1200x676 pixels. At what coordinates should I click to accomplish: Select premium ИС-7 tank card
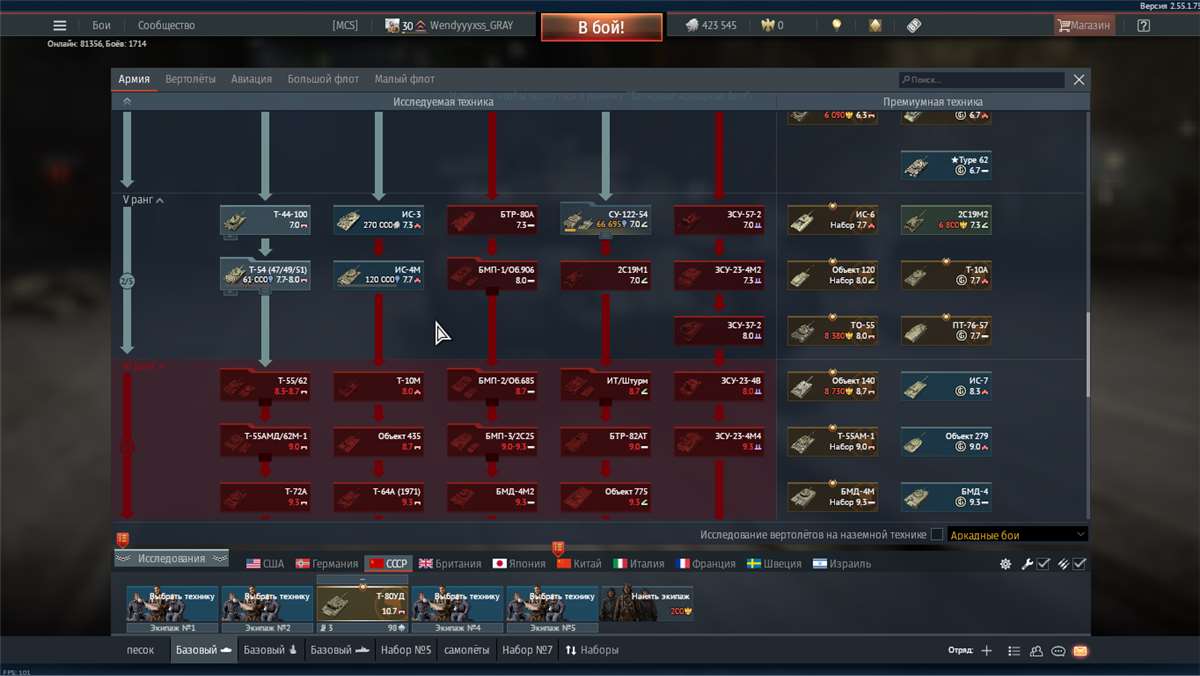[946, 386]
